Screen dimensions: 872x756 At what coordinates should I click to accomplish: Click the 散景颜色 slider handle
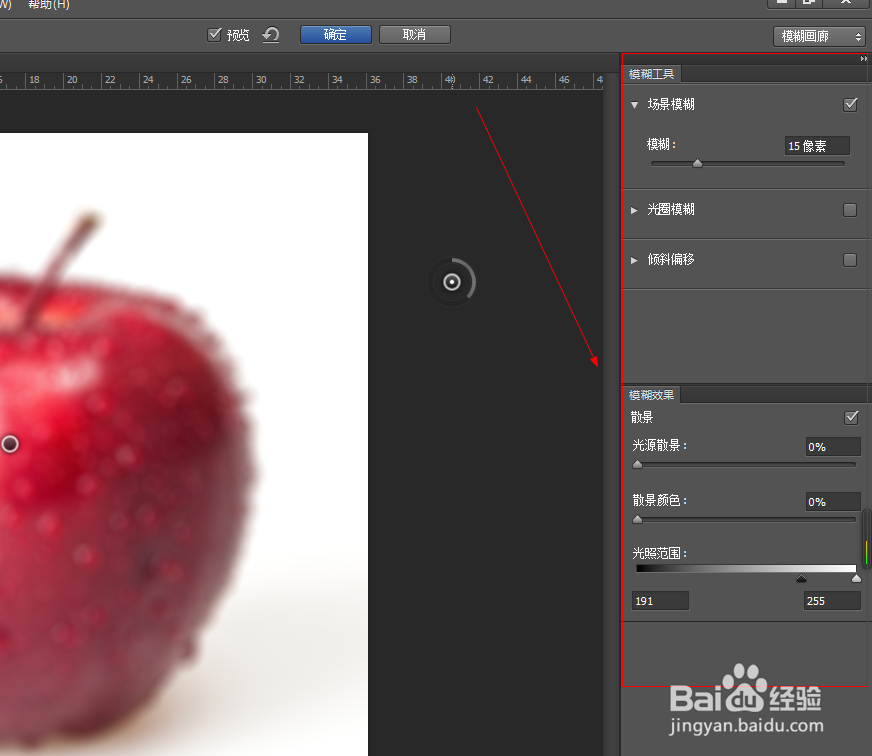click(638, 520)
